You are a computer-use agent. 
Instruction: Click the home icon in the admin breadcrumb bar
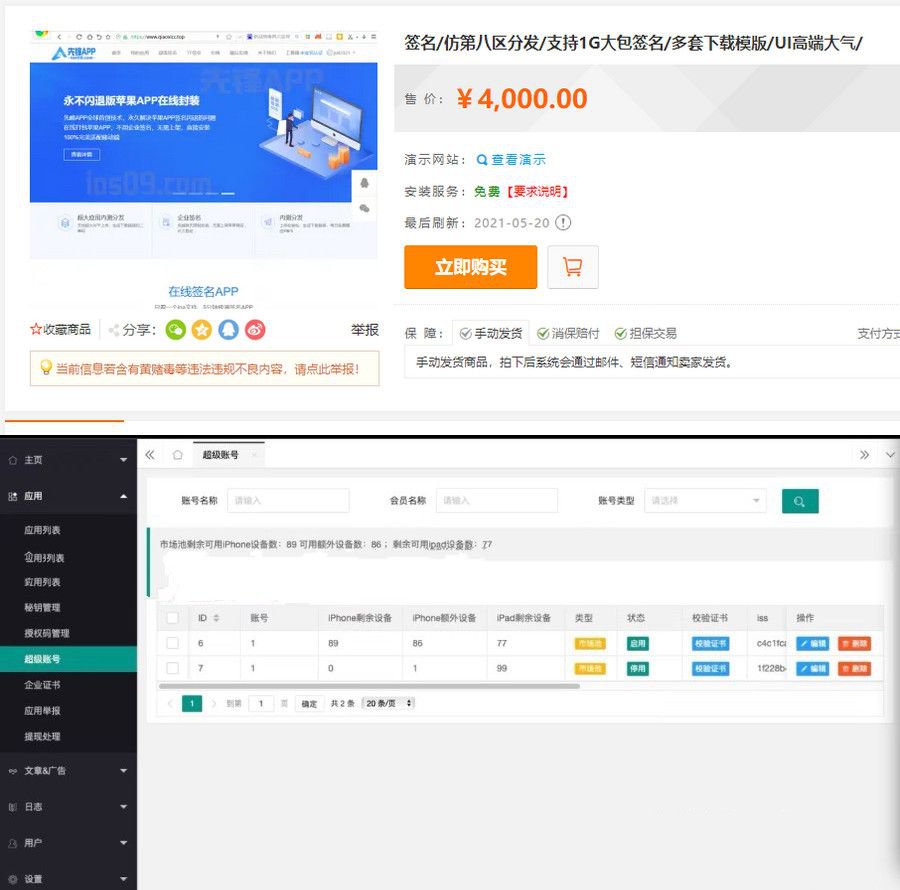177,454
